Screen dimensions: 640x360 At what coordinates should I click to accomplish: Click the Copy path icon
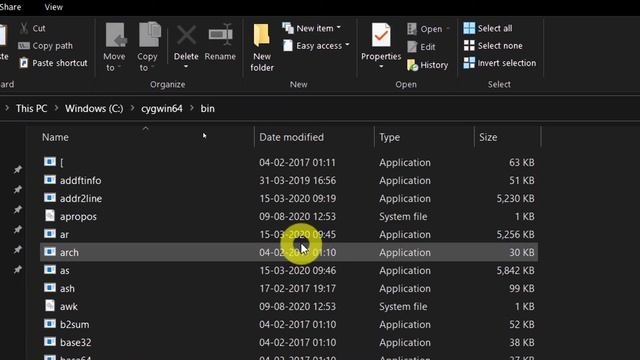point(24,46)
